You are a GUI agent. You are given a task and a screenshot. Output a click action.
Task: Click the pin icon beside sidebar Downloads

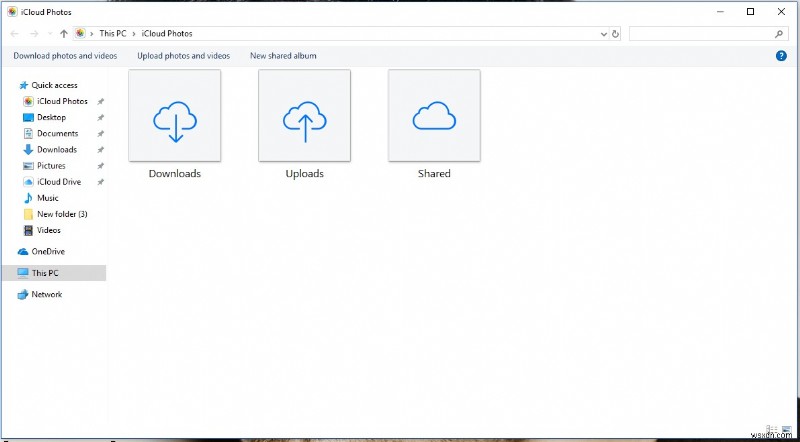coord(101,150)
